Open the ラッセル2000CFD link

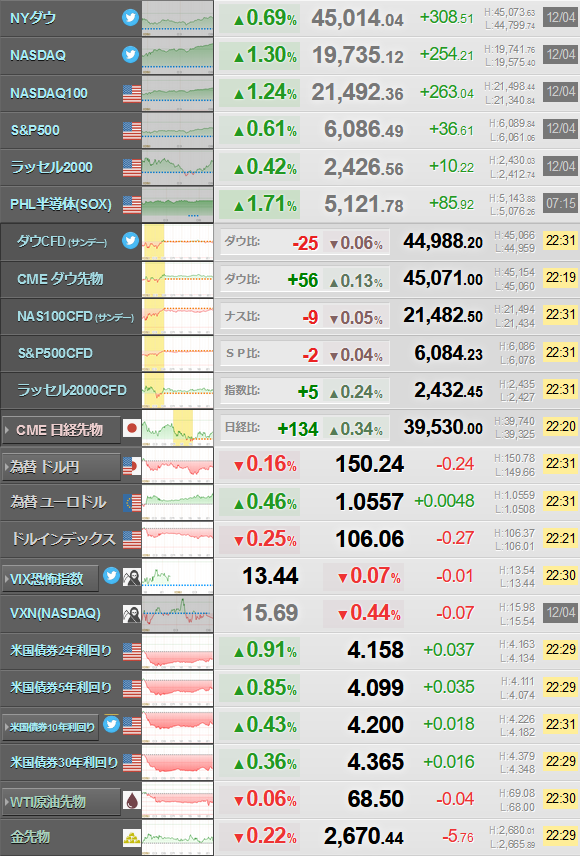pyautogui.click(x=72, y=390)
